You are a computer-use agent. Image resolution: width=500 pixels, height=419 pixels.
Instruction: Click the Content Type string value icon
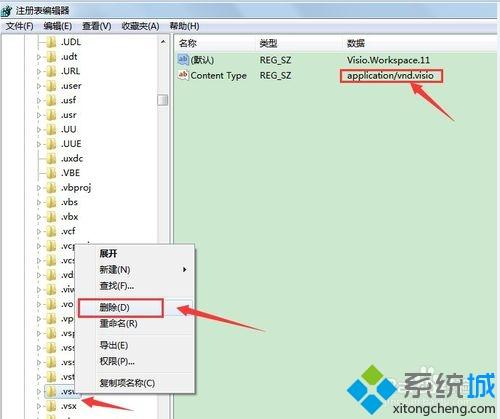(183, 75)
